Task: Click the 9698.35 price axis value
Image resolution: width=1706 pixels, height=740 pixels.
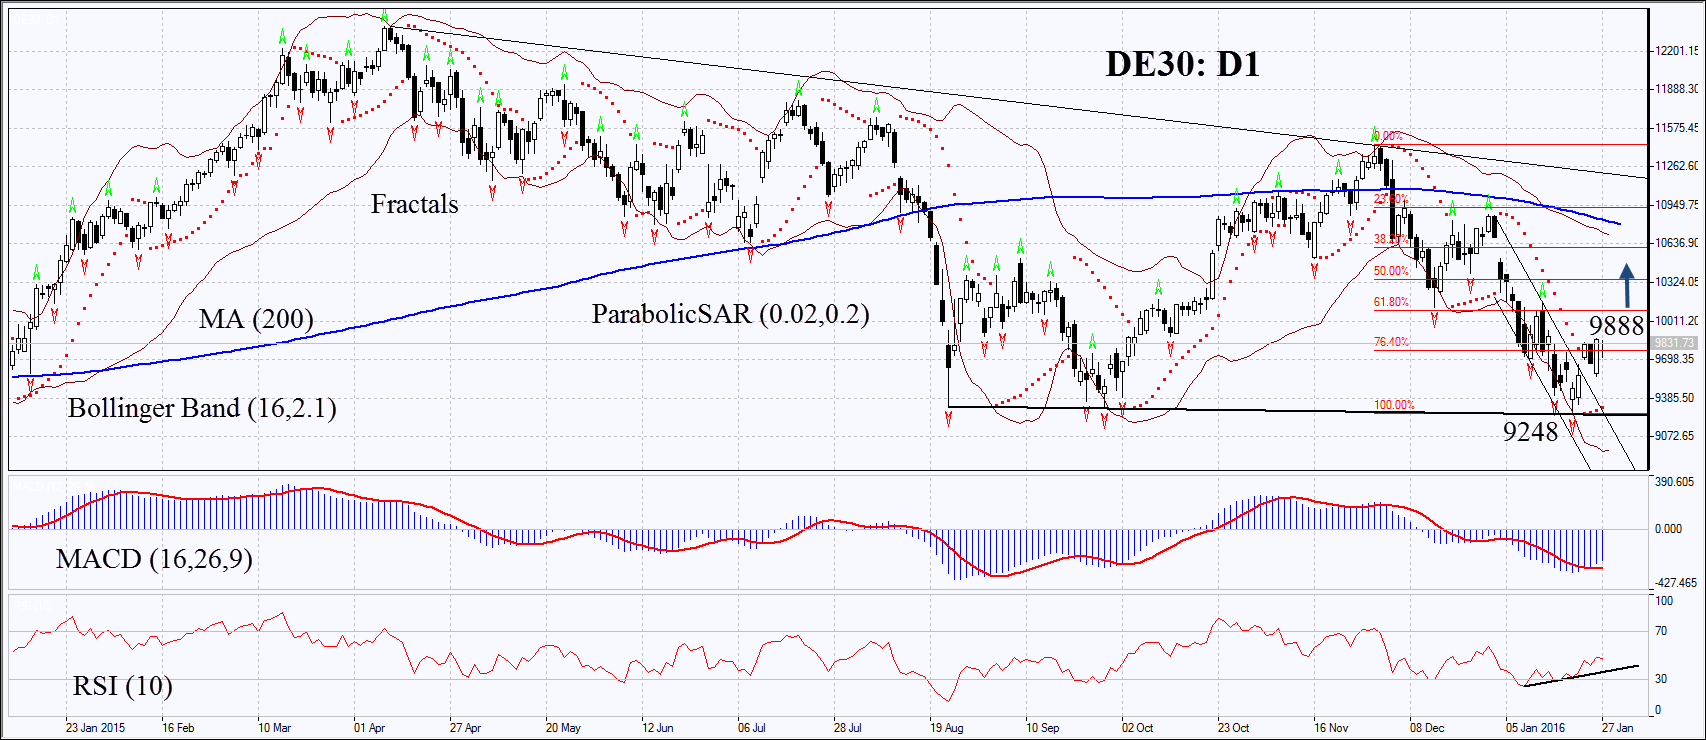Action: tap(1674, 358)
